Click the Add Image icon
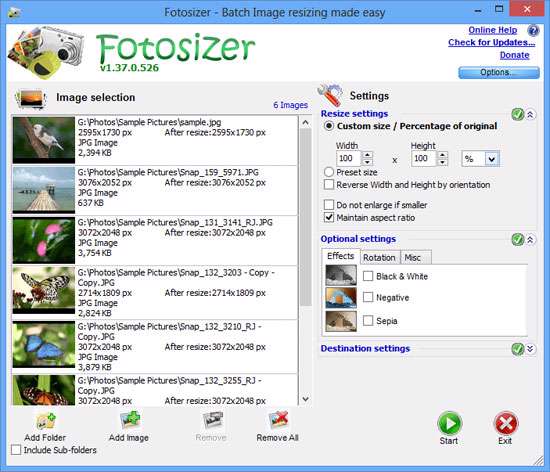 [129, 420]
